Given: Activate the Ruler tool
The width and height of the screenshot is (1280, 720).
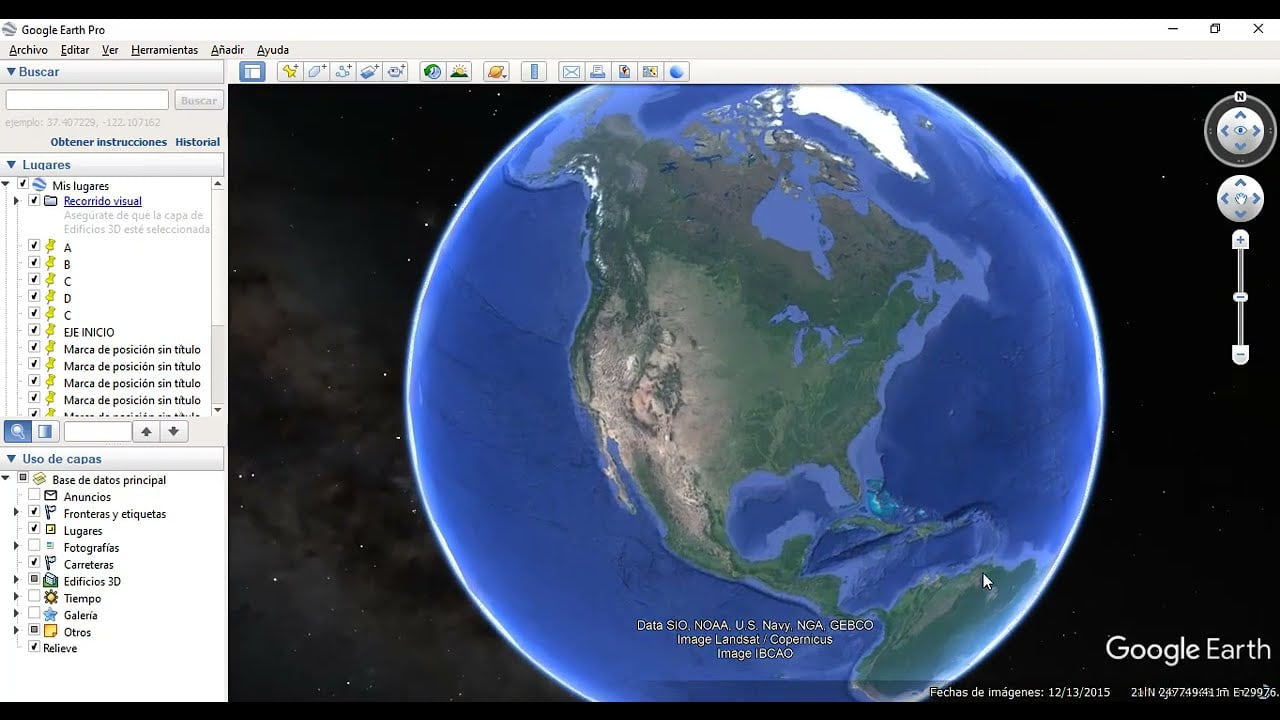Looking at the screenshot, I should (x=534, y=71).
